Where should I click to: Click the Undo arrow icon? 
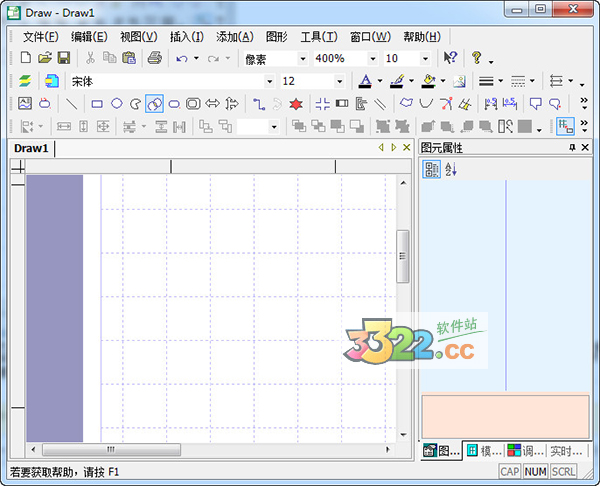[181, 59]
